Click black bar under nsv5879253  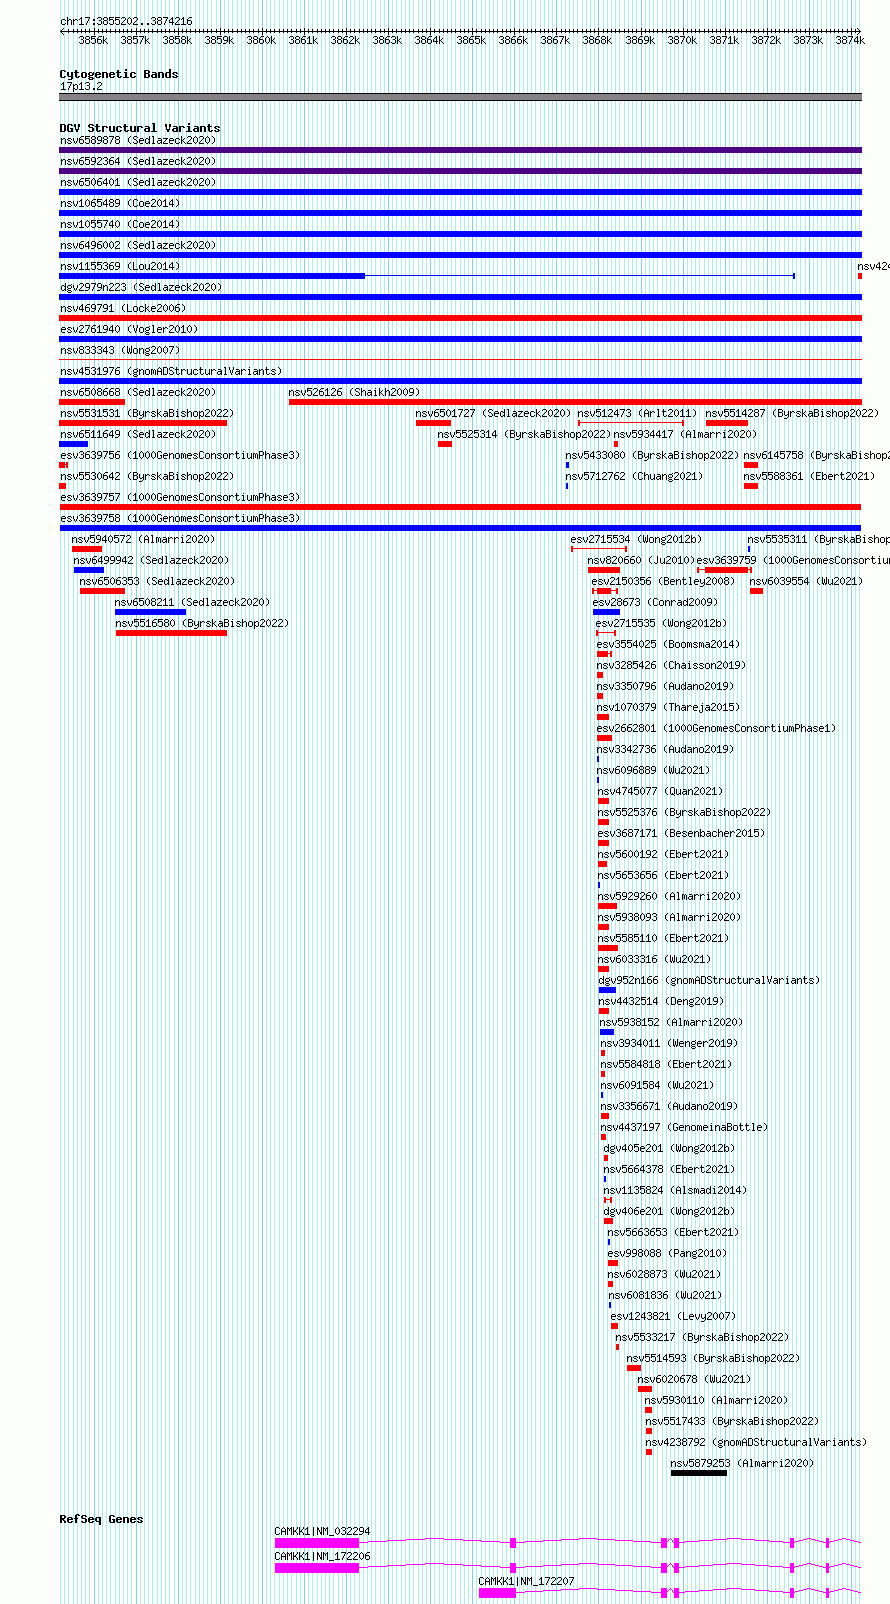coord(699,1473)
